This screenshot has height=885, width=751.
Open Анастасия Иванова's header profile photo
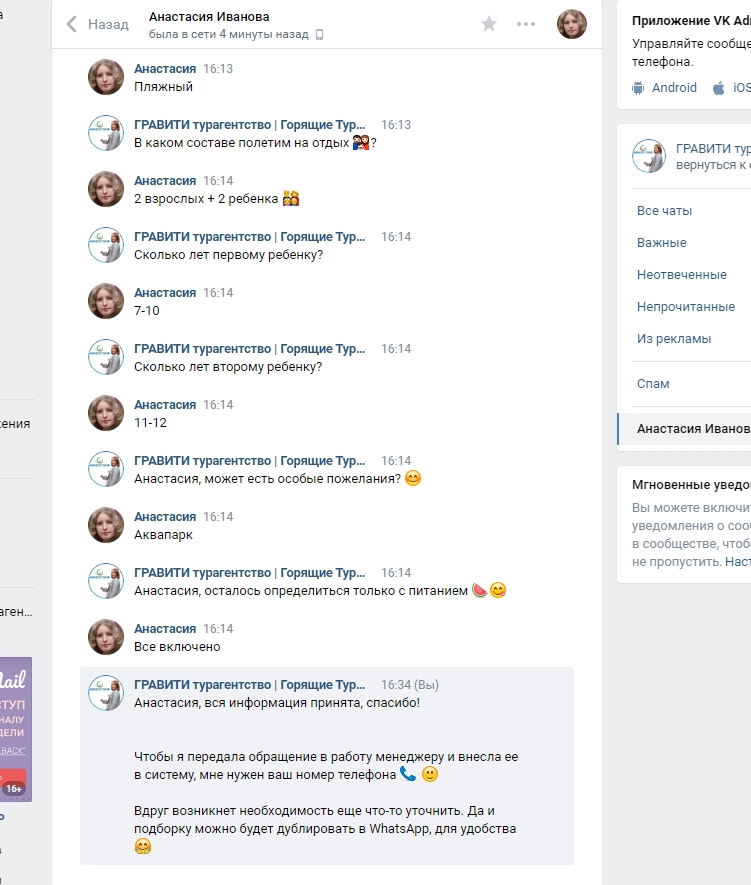(x=572, y=24)
